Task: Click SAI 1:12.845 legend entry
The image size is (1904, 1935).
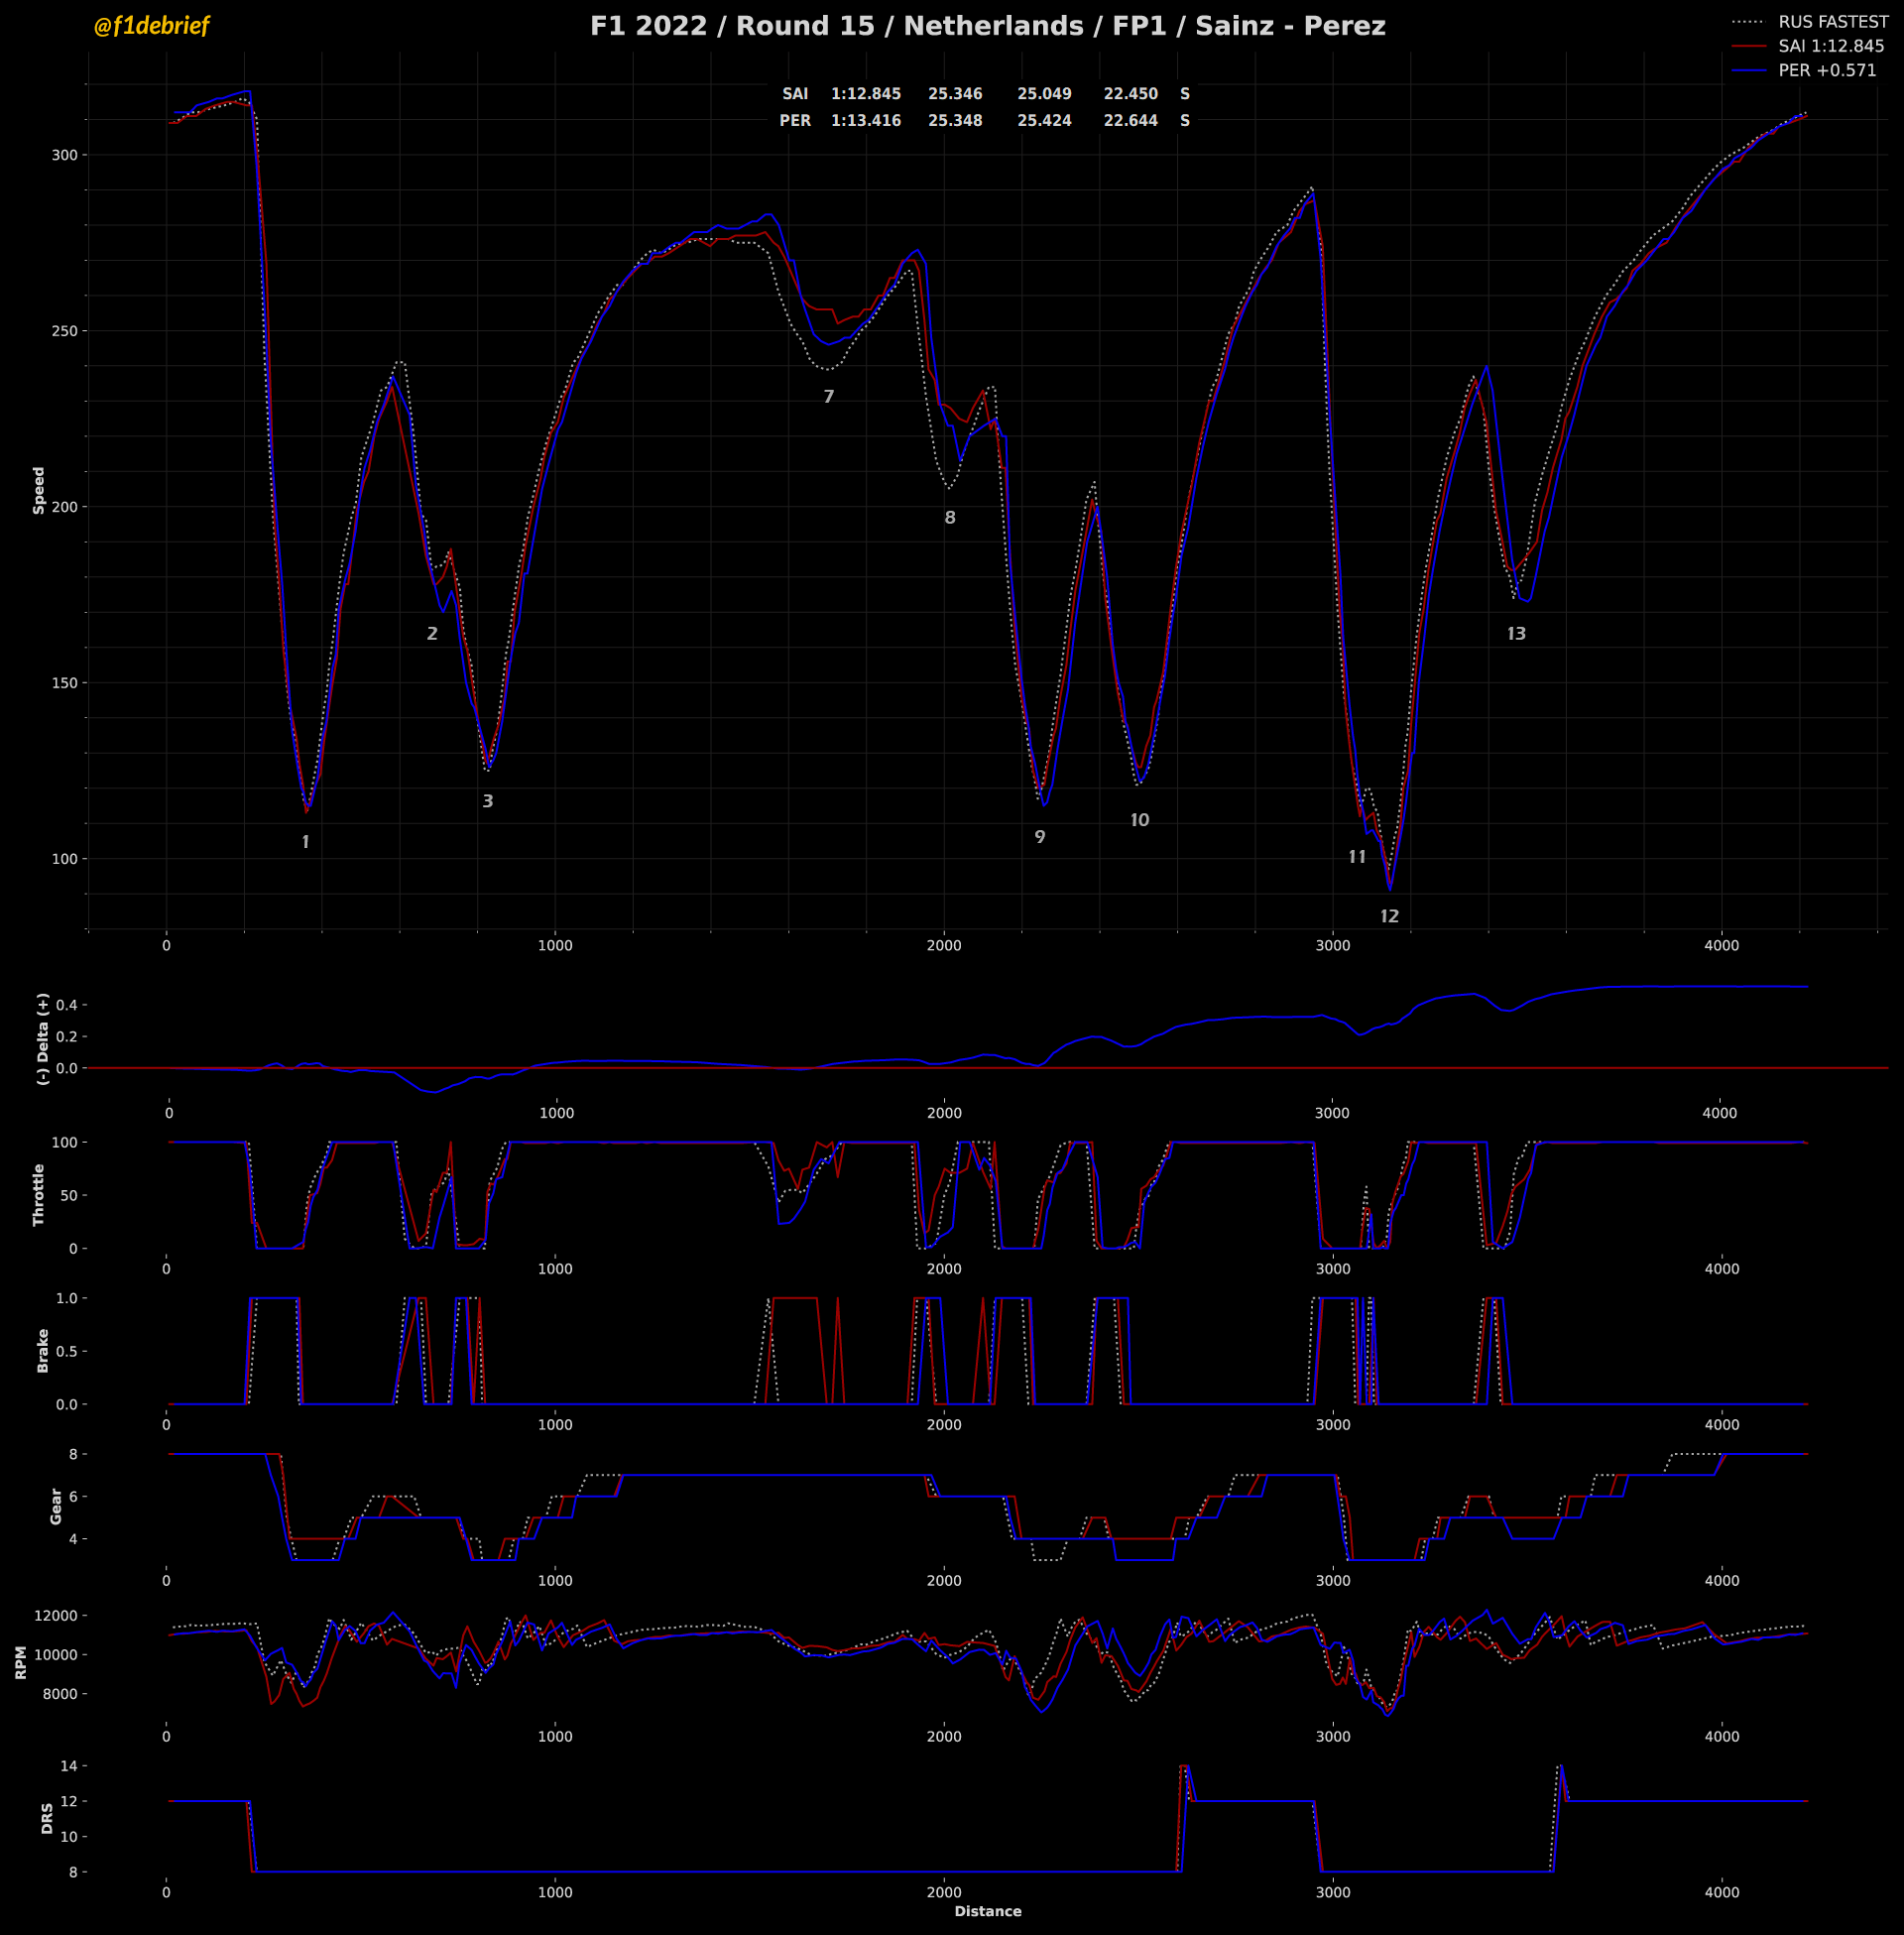Action: (x=1830, y=46)
